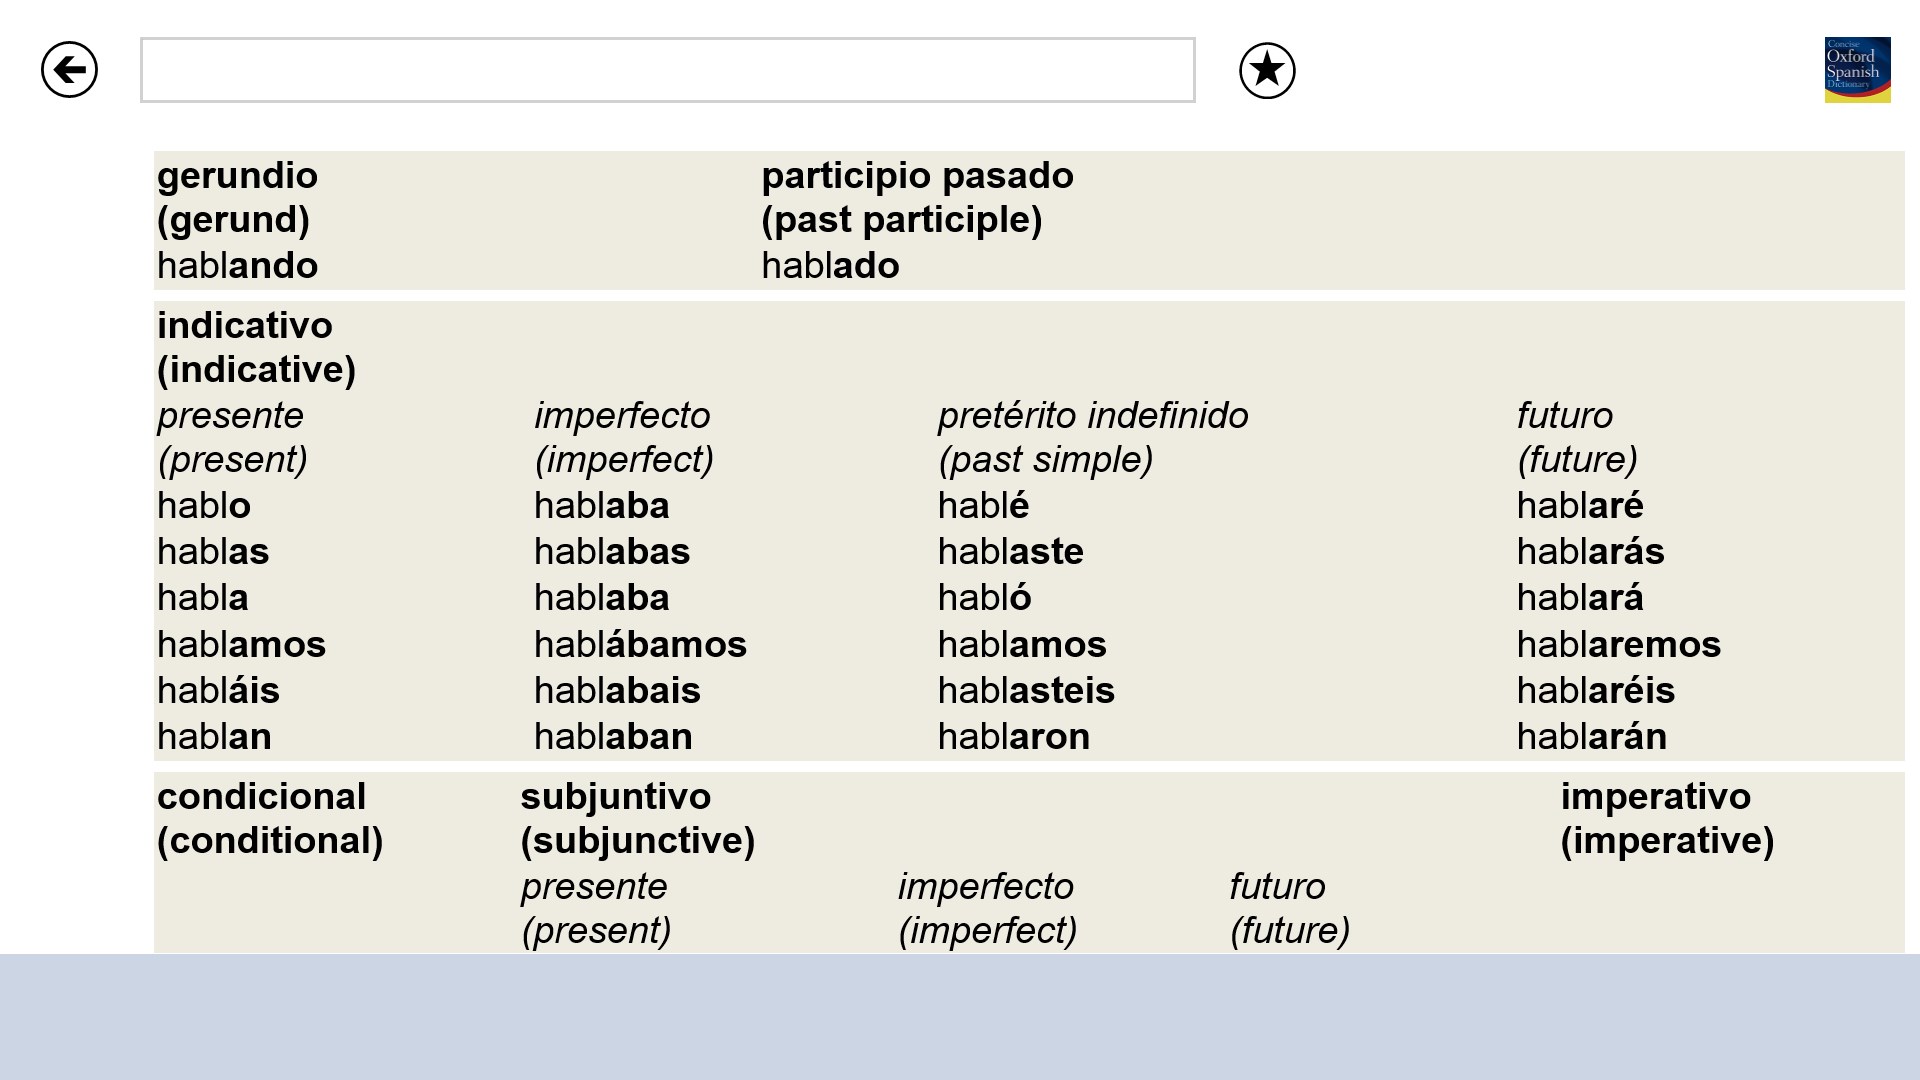Click the favorites star icon
Screen dimensions: 1920x1080
click(1267, 70)
